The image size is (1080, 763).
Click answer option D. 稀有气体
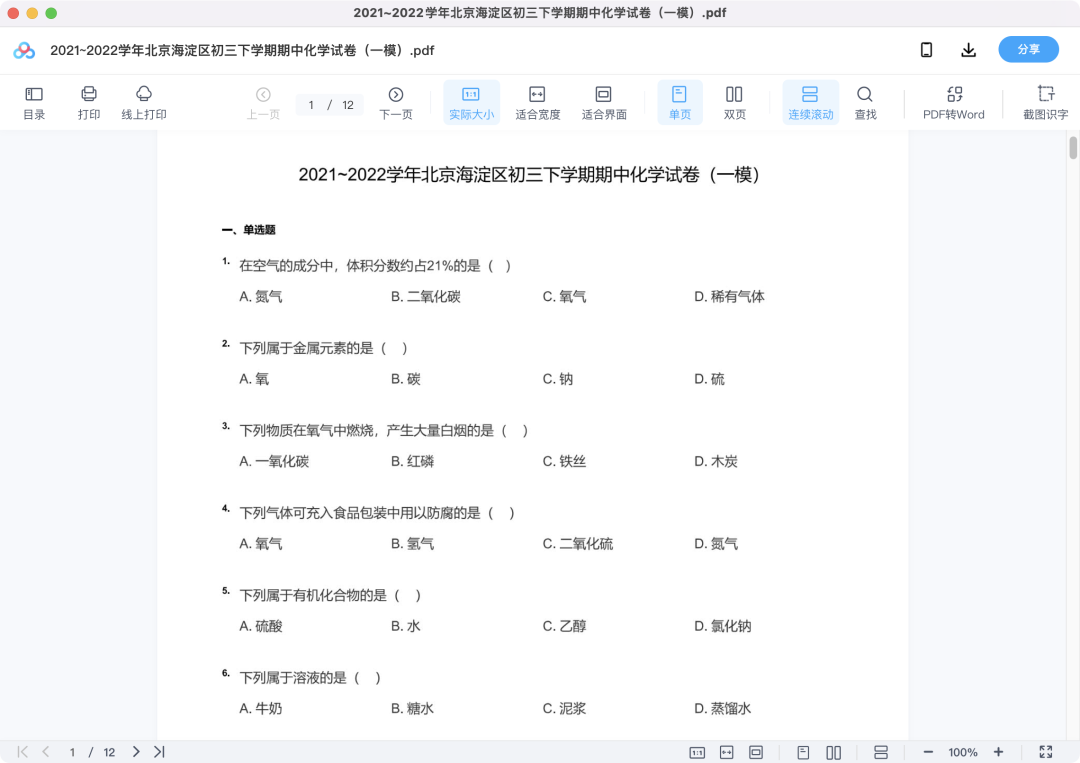(729, 297)
